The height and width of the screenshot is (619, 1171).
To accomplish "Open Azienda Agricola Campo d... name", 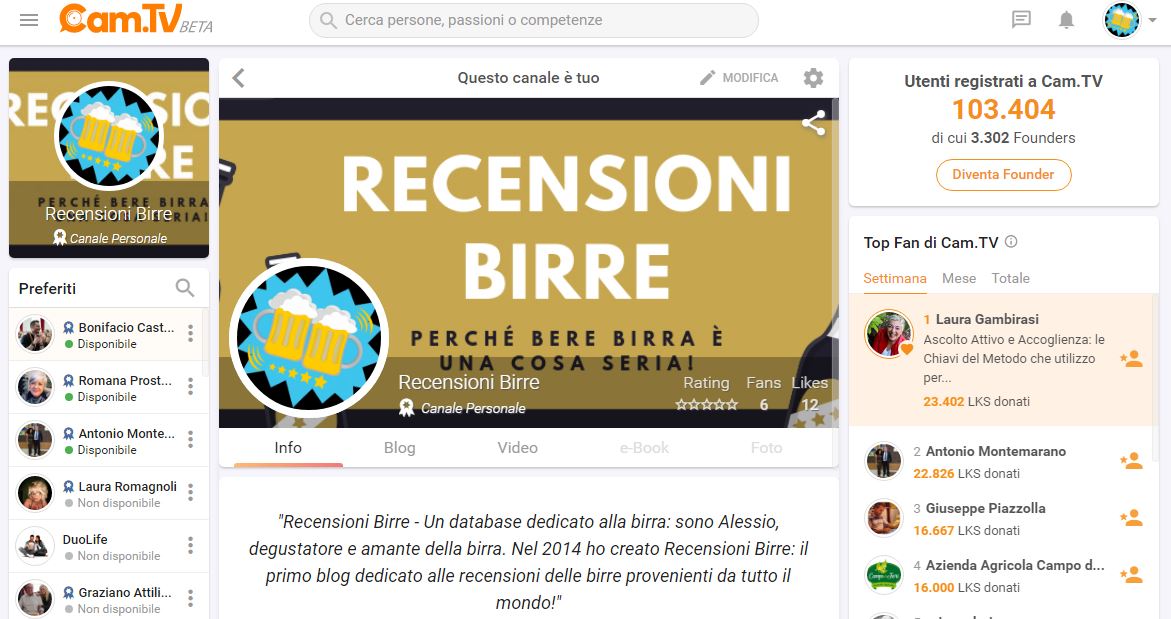I will click(1015, 565).
